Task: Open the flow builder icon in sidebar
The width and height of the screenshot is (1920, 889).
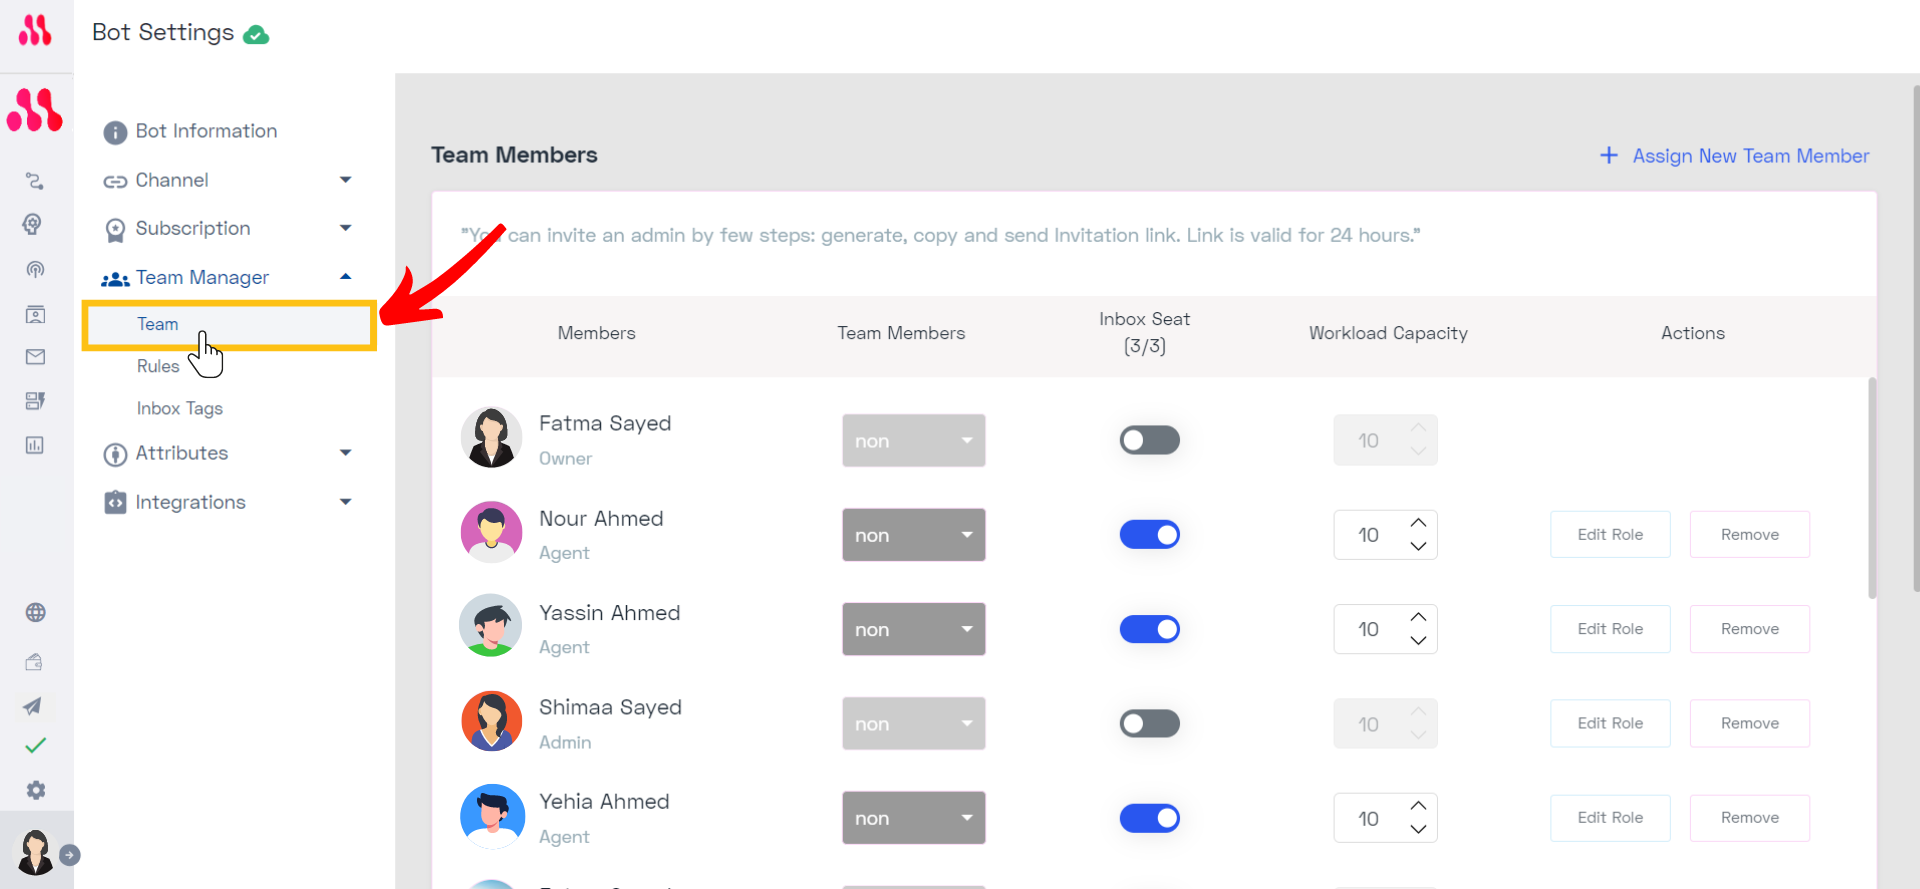Action: coord(35,181)
